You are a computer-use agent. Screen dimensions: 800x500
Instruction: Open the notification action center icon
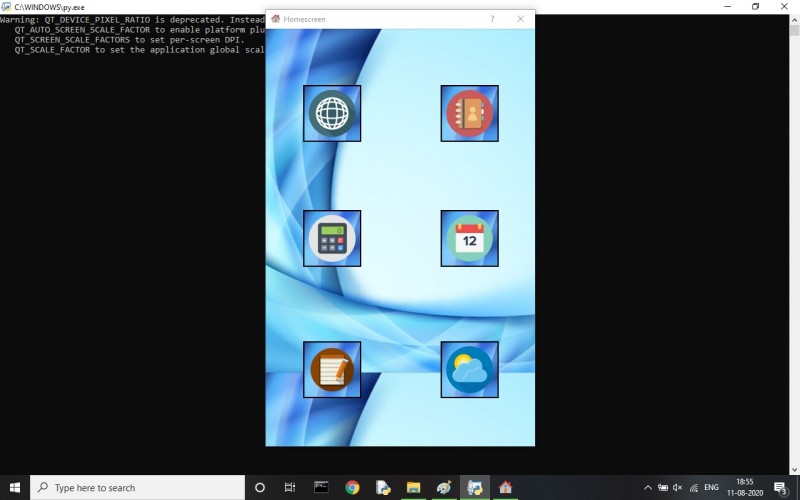pyautogui.click(x=781, y=488)
